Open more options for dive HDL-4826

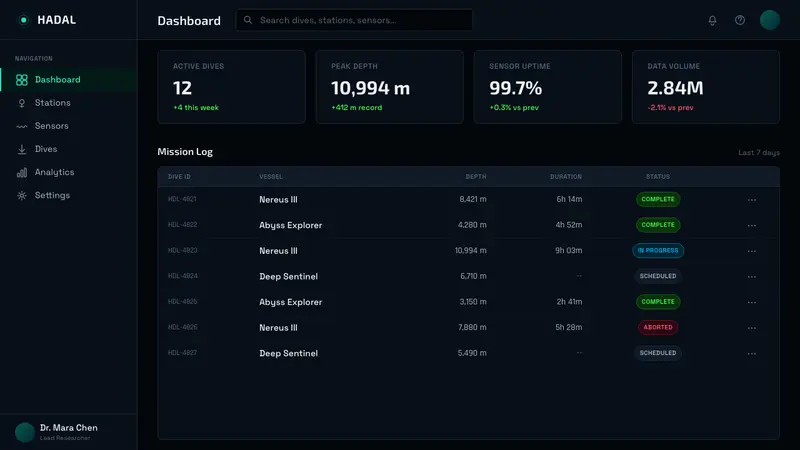point(752,328)
